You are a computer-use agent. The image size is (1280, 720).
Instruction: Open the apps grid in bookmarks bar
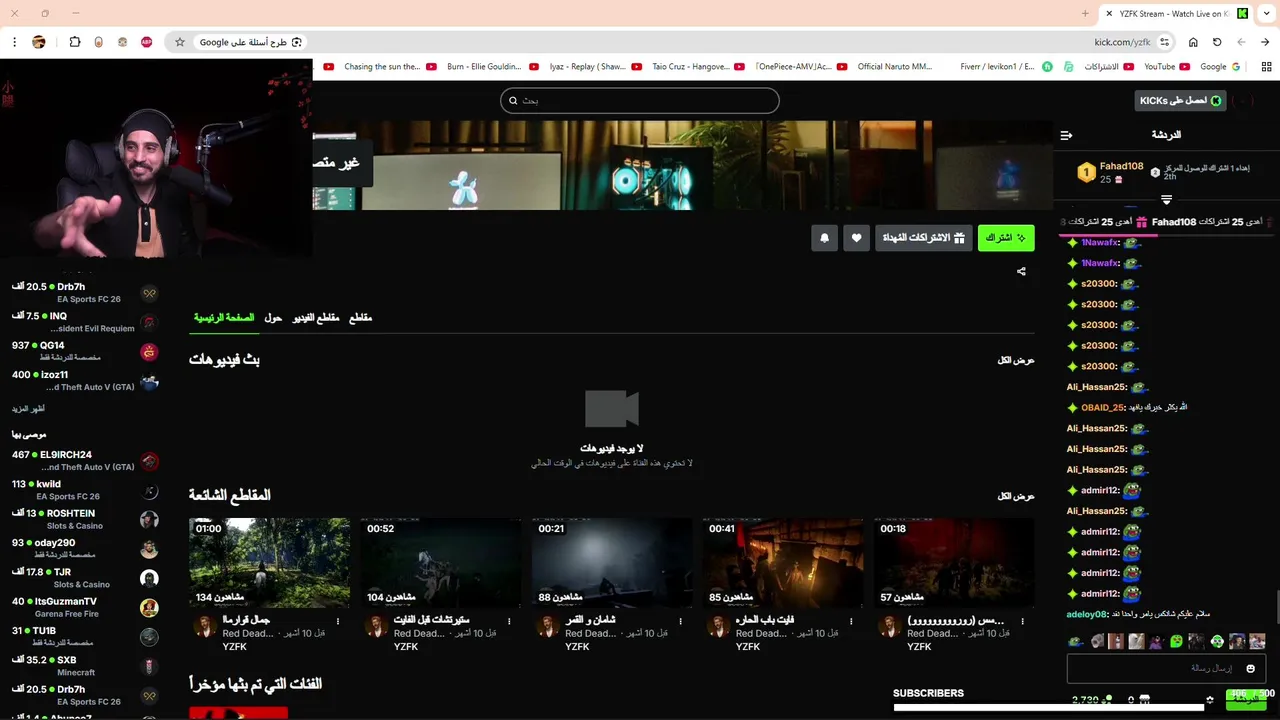(x=1266, y=67)
